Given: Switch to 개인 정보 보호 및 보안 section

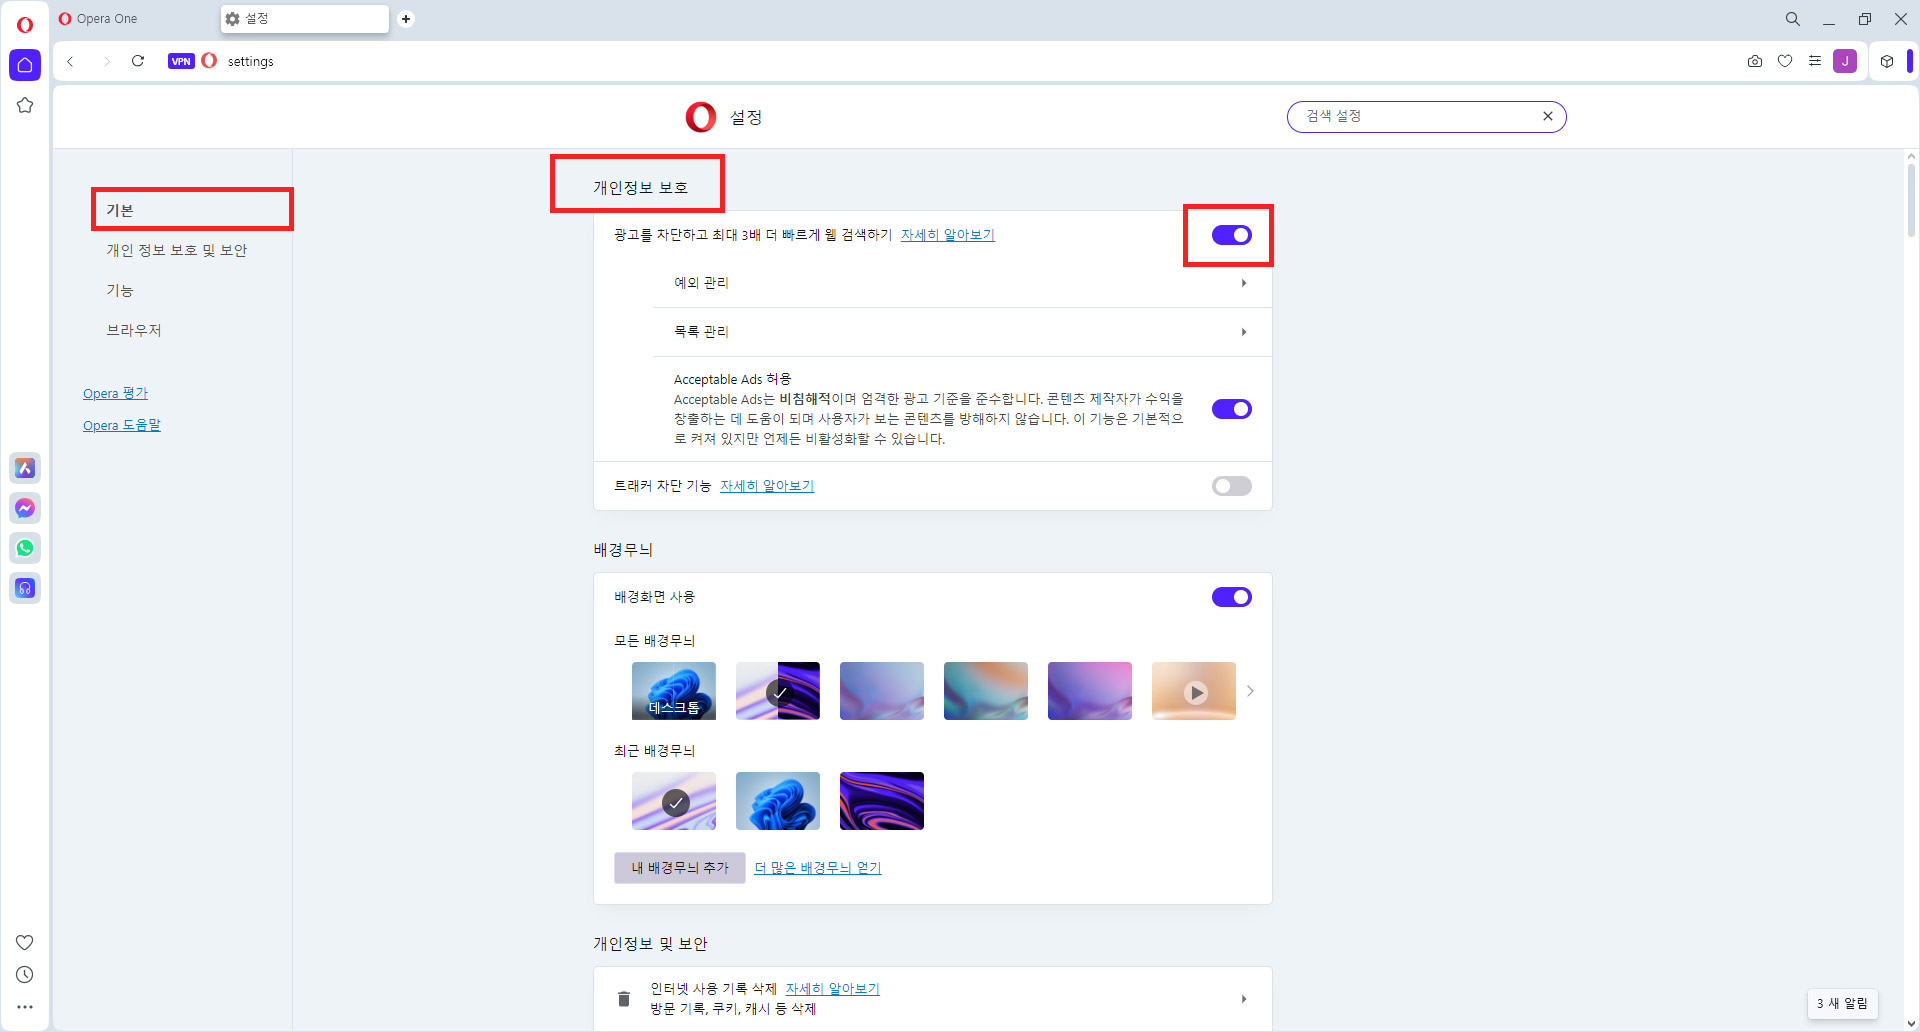Looking at the screenshot, I should click(x=176, y=250).
